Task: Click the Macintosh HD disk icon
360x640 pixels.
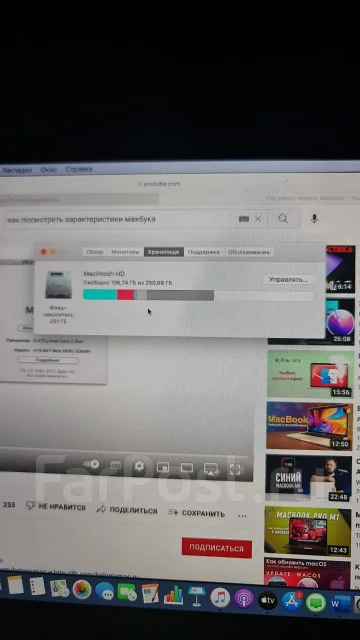Action: click(58, 284)
